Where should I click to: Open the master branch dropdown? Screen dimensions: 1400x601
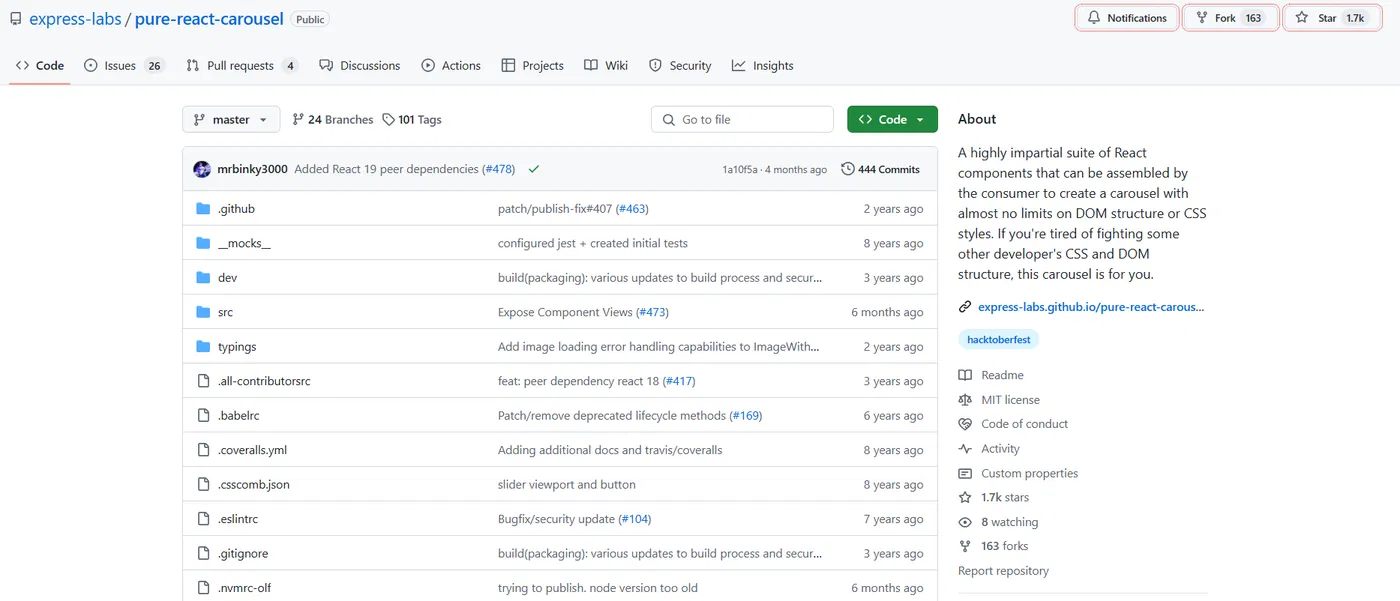(230, 119)
